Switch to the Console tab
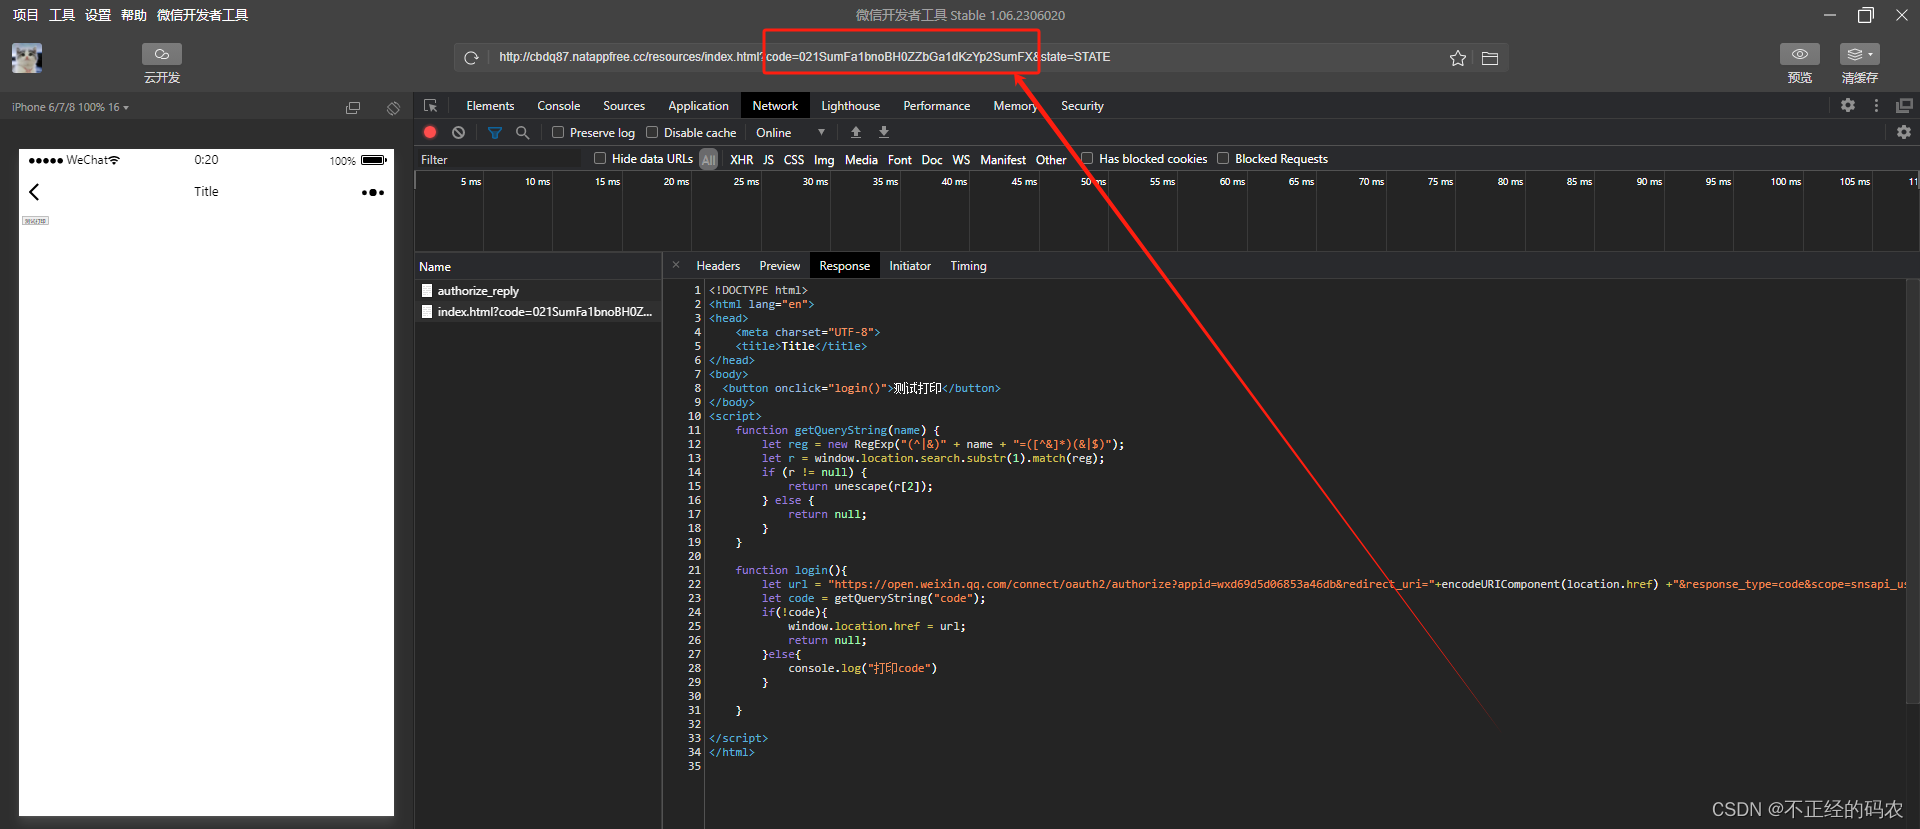1920x829 pixels. click(558, 105)
